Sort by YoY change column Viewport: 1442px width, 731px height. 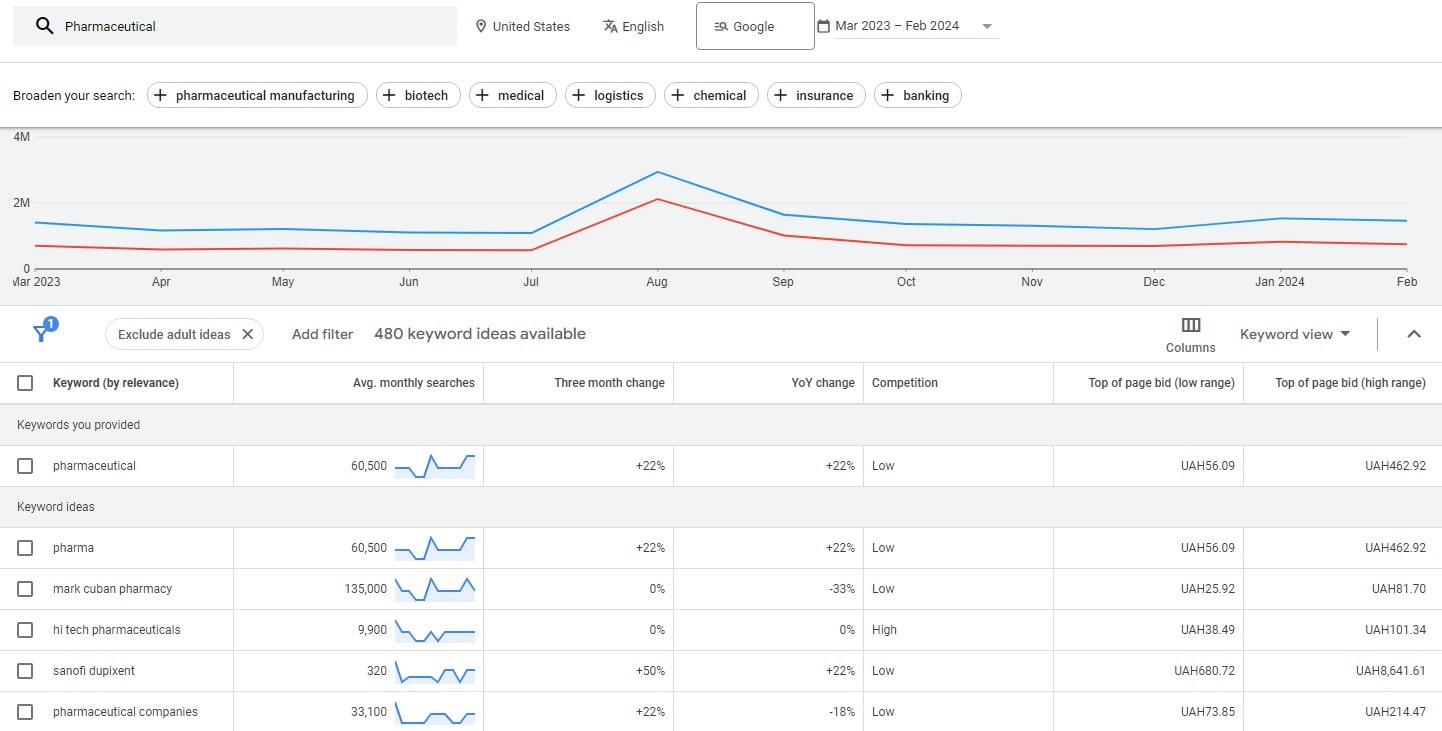(x=823, y=383)
